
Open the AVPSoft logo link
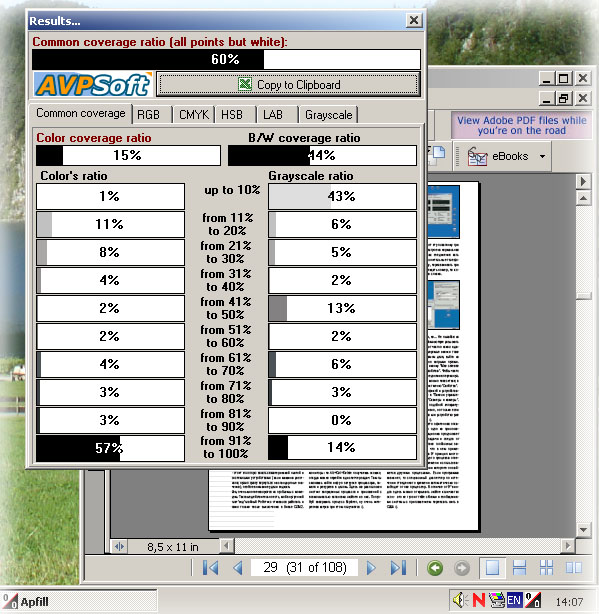93,84
